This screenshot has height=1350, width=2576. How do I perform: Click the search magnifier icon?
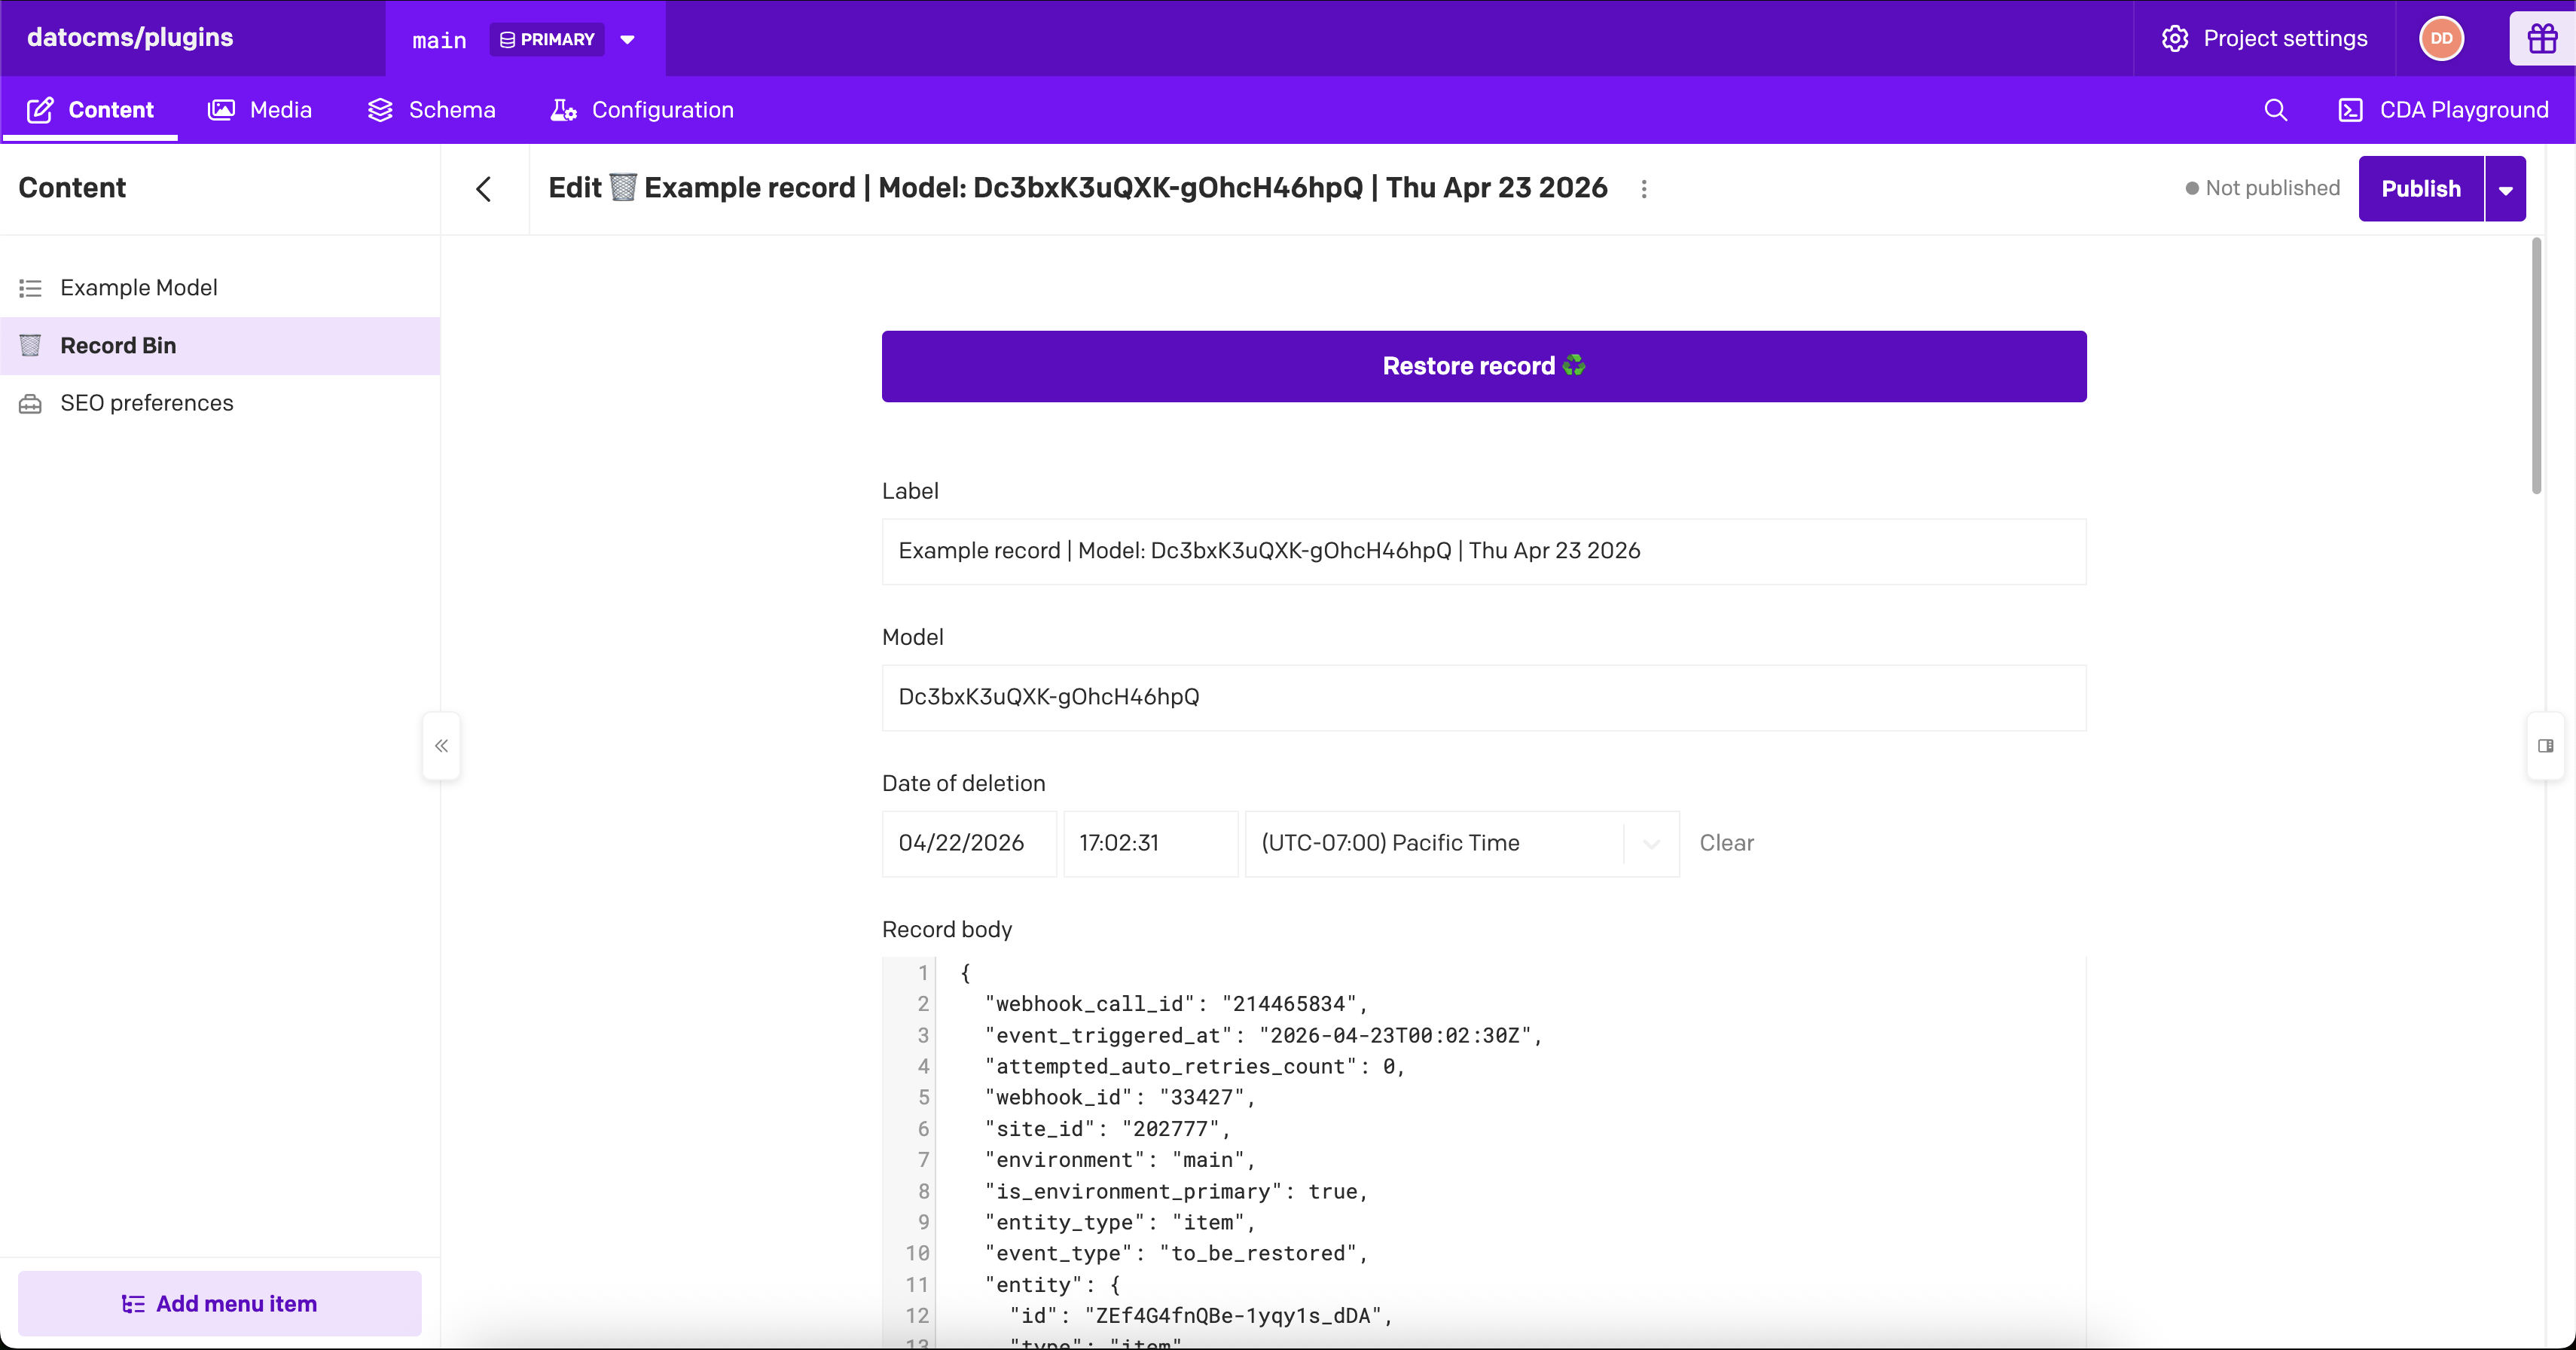[2275, 110]
